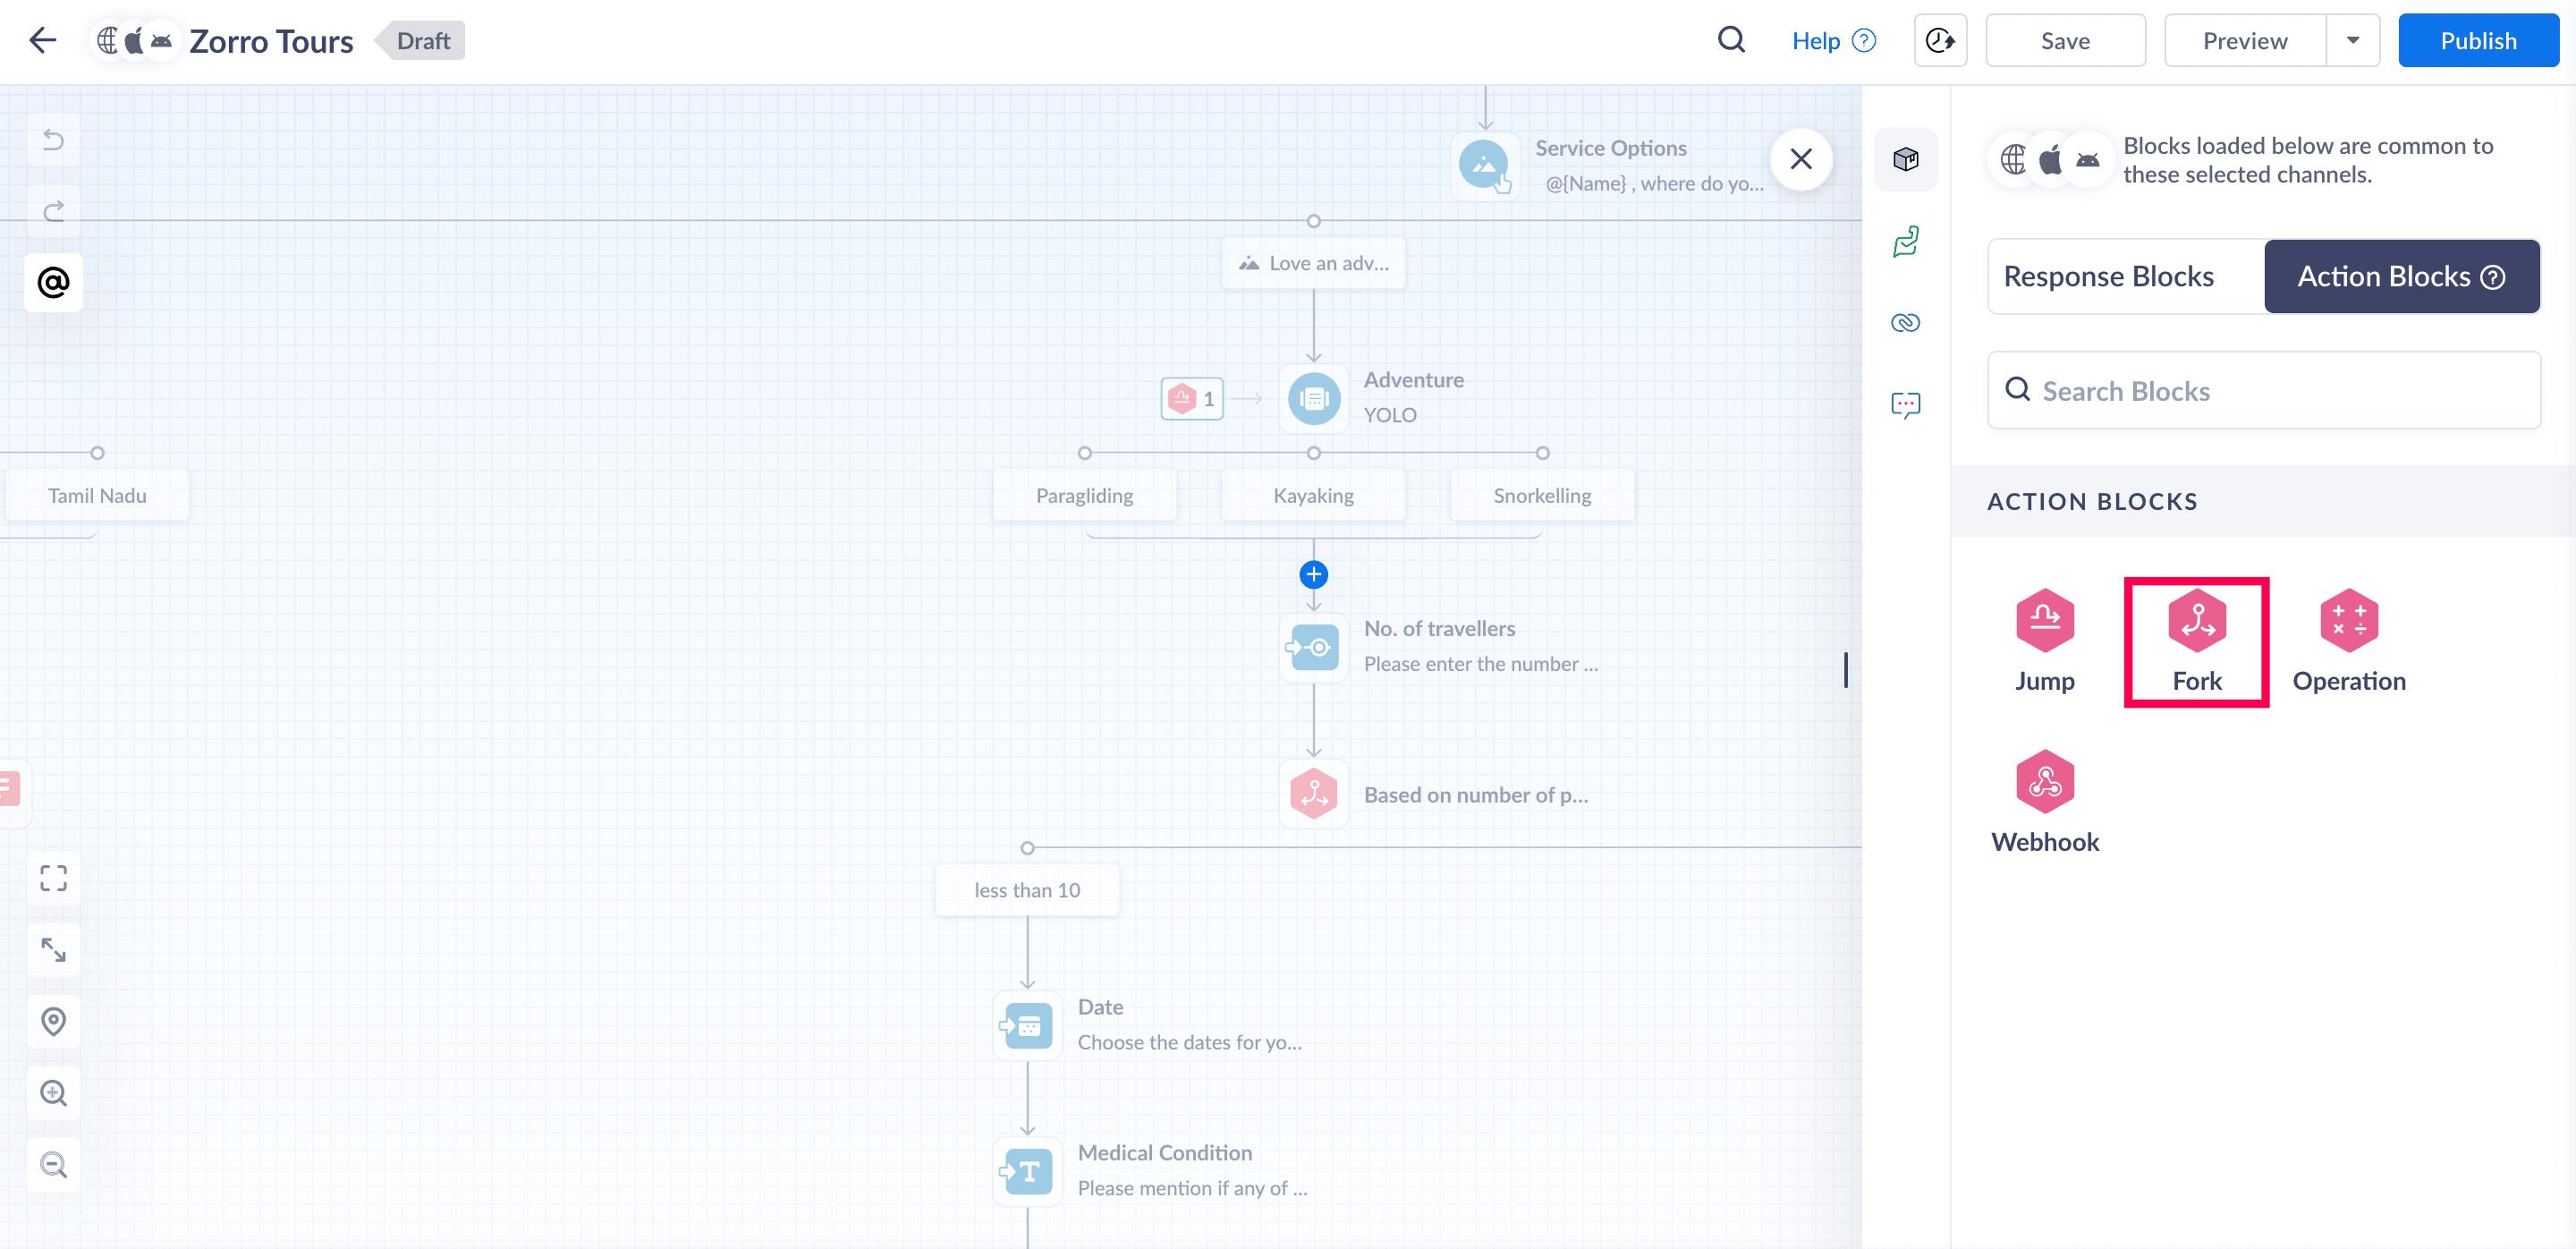Click the Search Blocks input field

(2264, 391)
